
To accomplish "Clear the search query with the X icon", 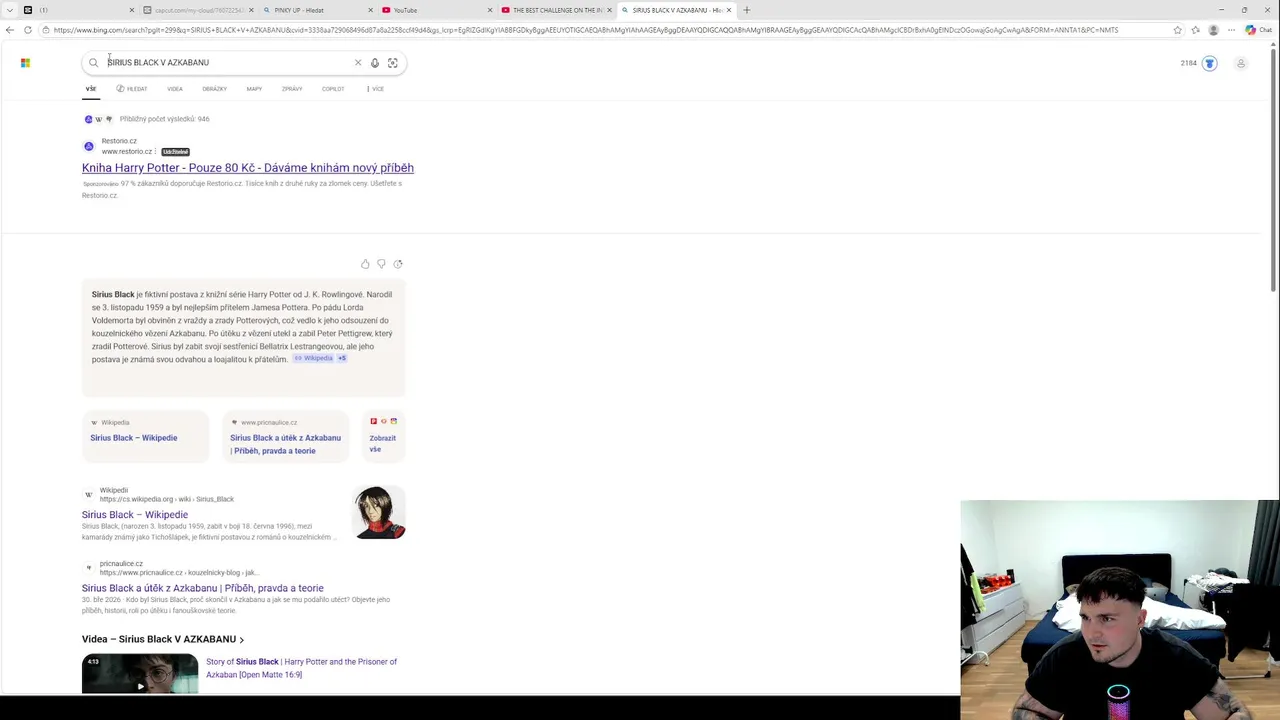I will 358,63.
